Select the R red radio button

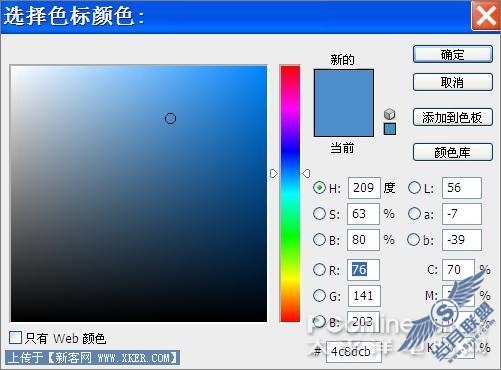319,269
